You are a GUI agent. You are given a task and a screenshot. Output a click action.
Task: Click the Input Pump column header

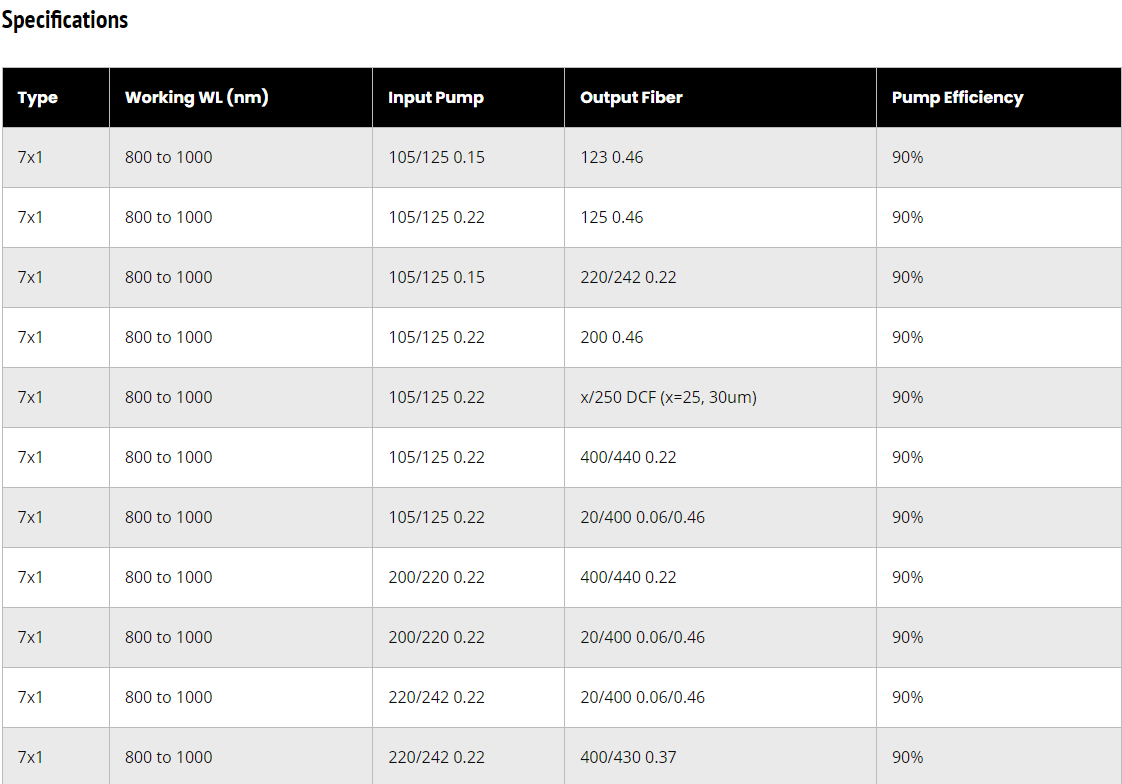[x=435, y=98]
